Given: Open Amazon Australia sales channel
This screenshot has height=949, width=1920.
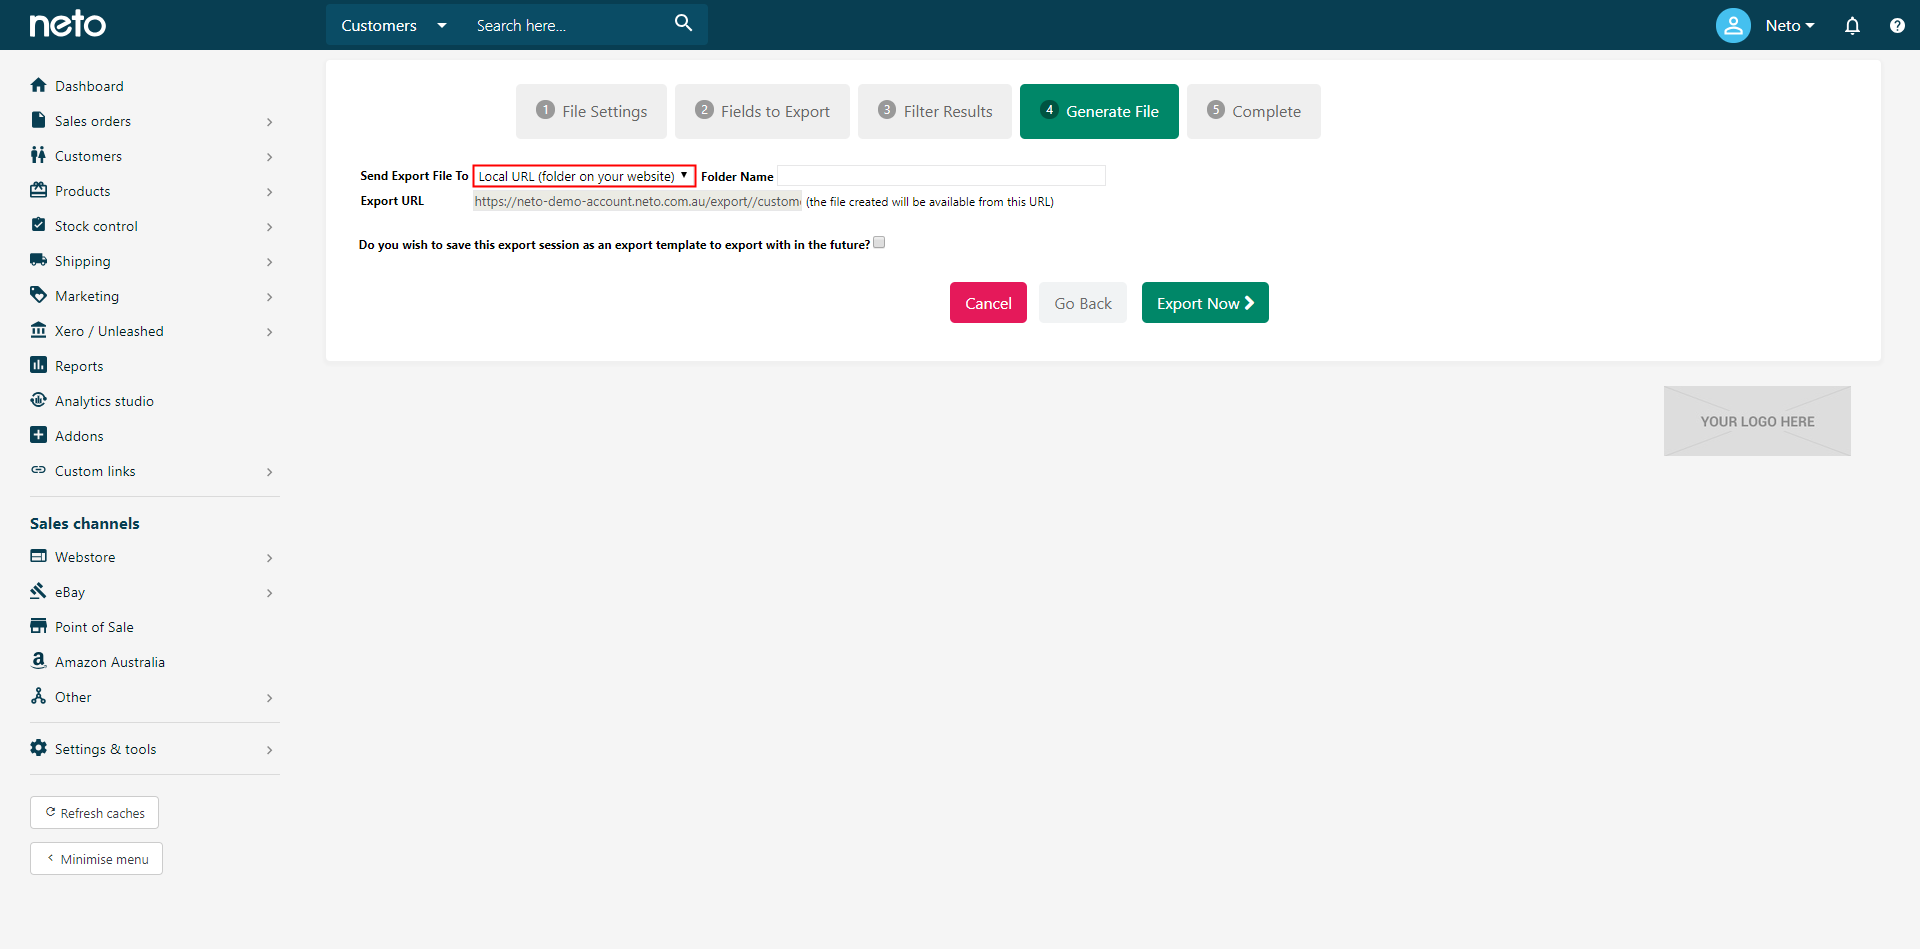Looking at the screenshot, I should (110, 662).
